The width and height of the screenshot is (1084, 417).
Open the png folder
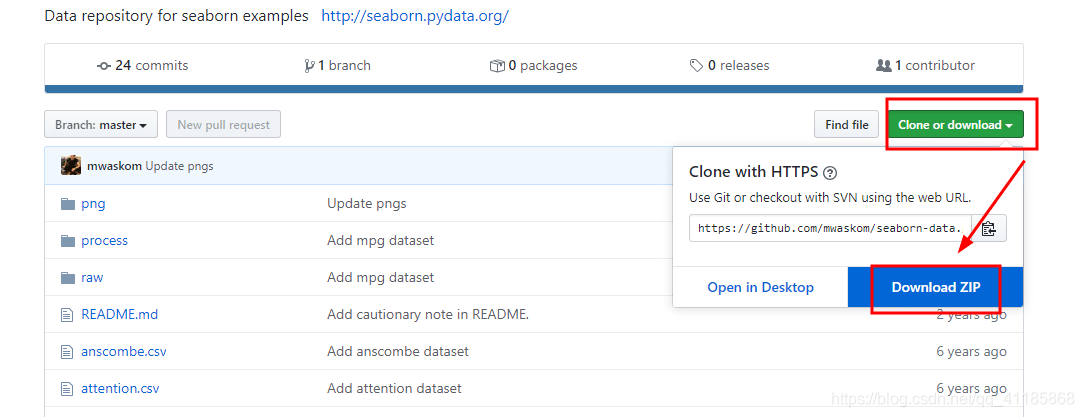[93, 203]
